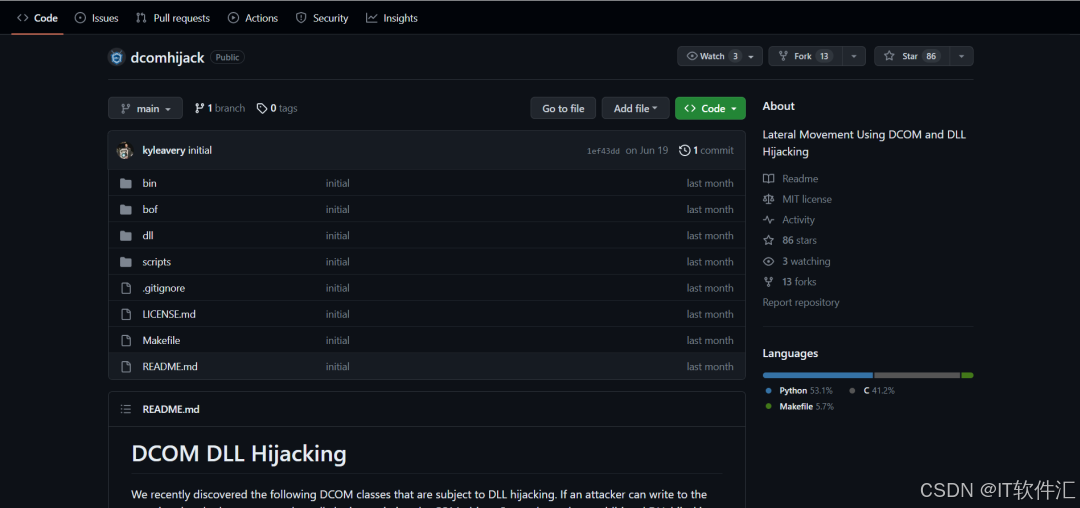Click the Readme book icon
The width and height of the screenshot is (1080, 508).
[769, 178]
